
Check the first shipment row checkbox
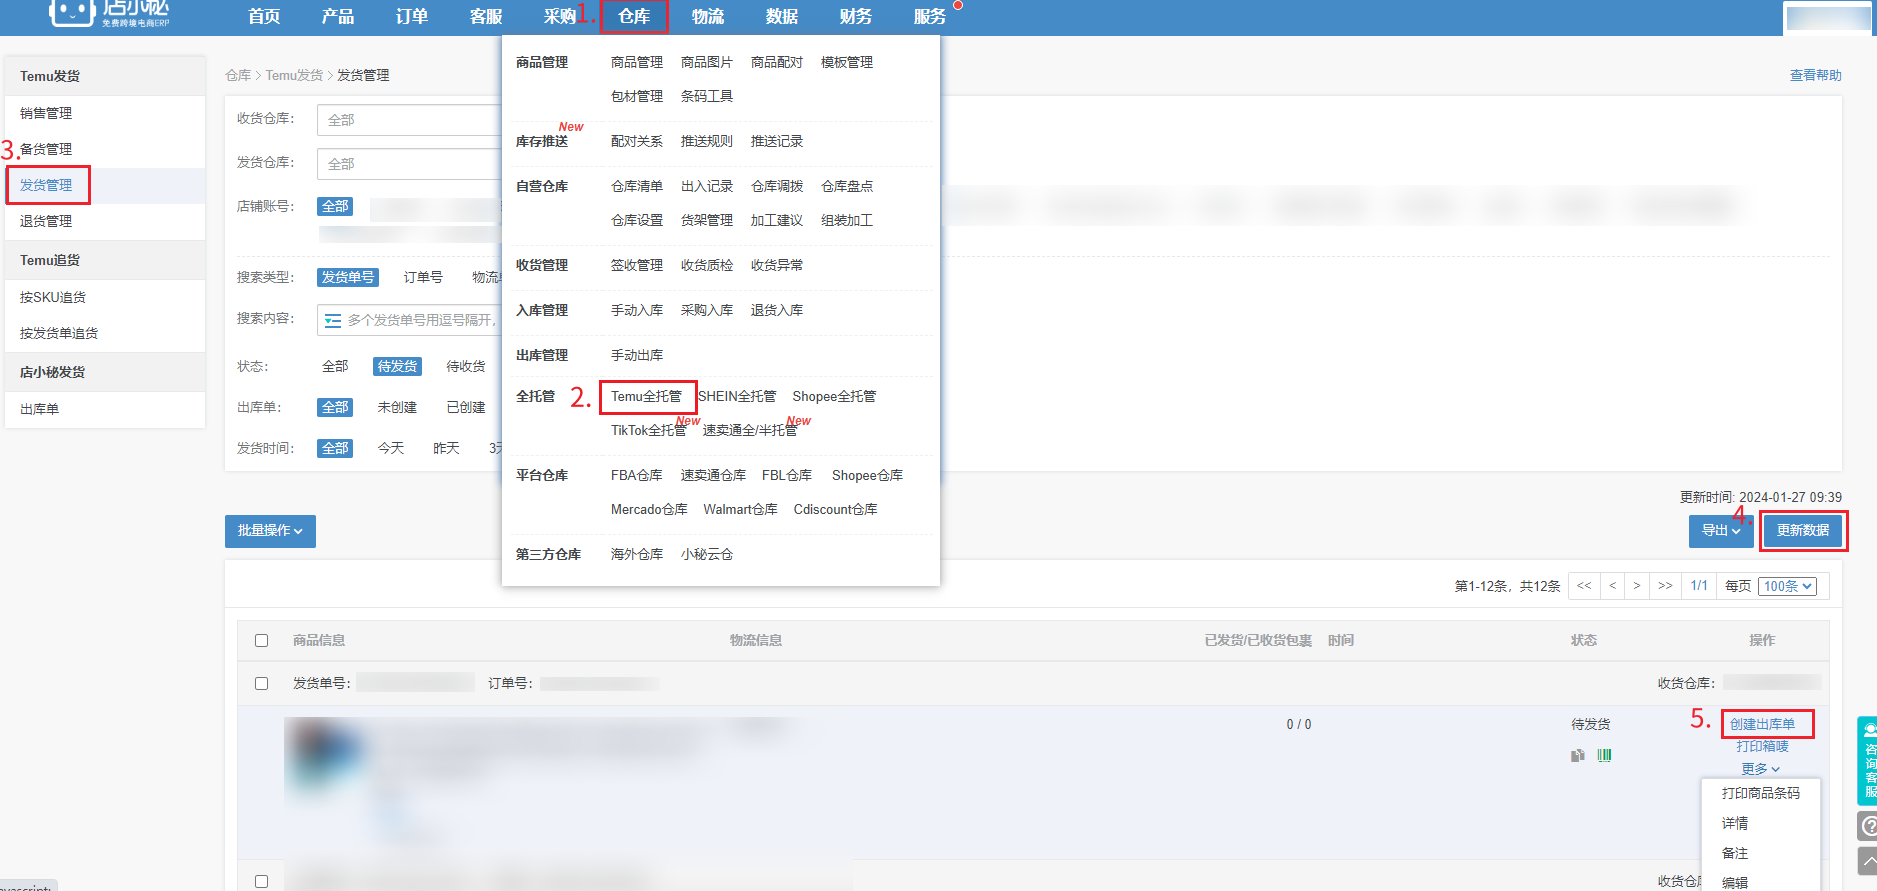pos(262,684)
